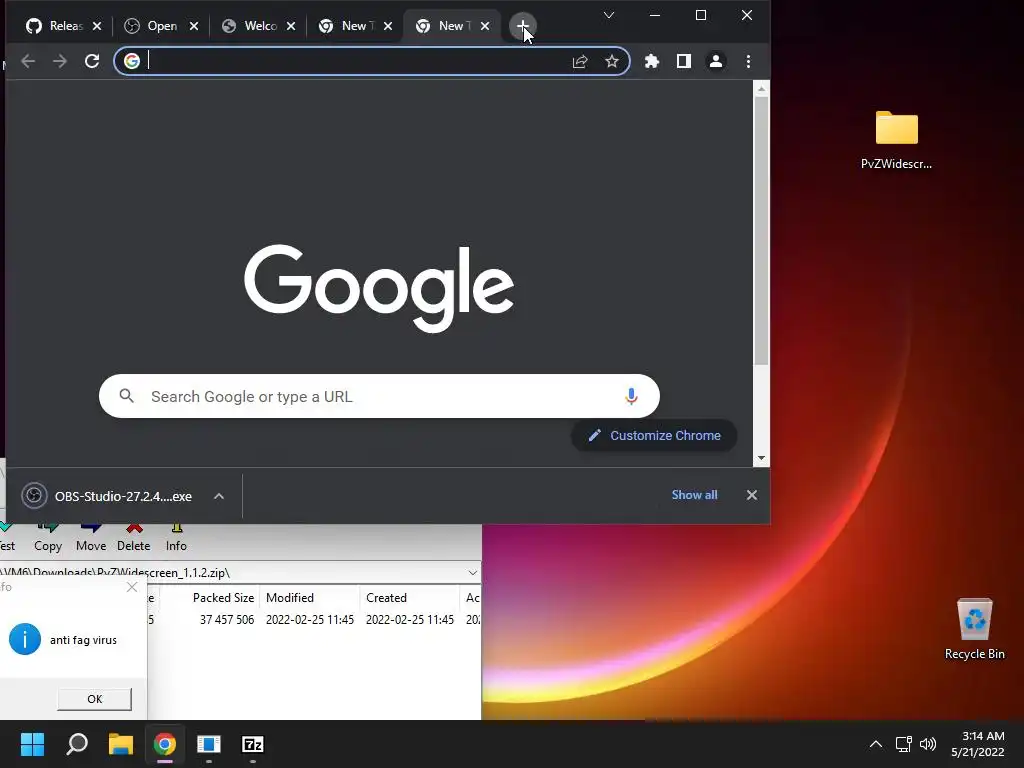
Task: Open the volume control in tray
Action: (x=928, y=744)
